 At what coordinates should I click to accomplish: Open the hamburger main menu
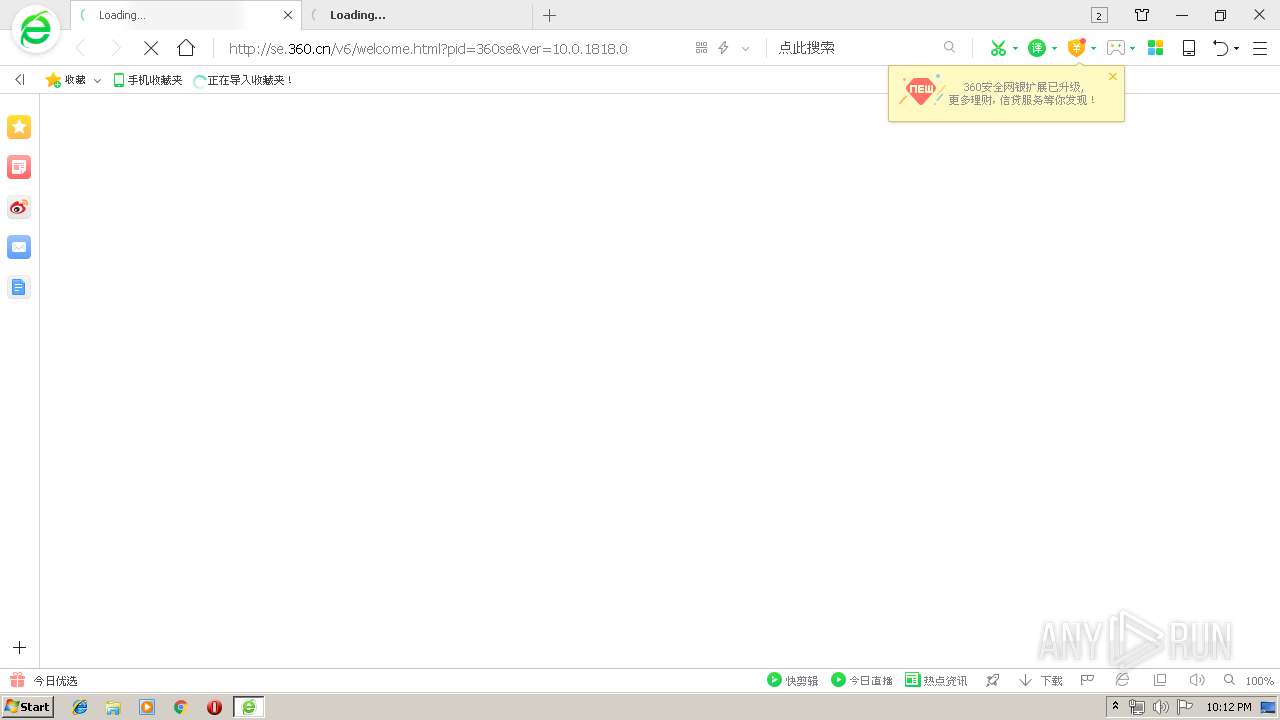pos(1260,48)
